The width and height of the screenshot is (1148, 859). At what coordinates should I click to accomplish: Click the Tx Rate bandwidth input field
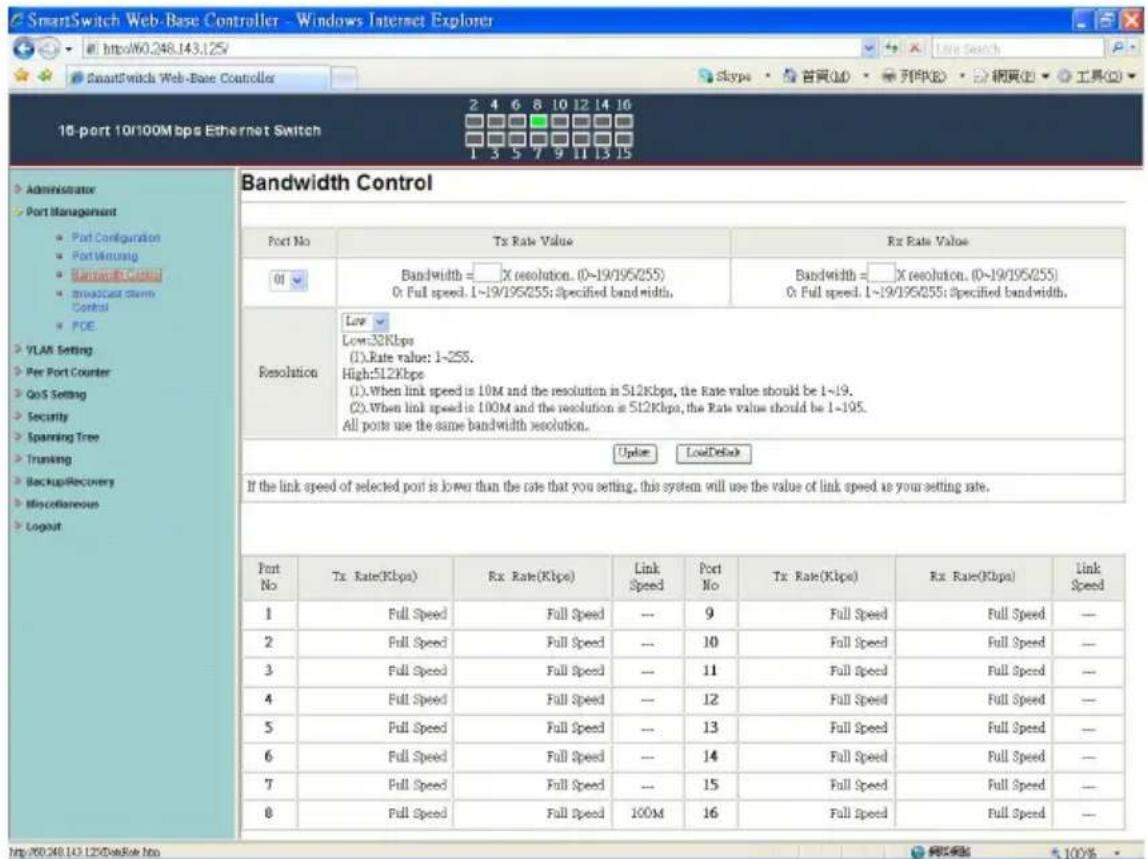(488, 274)
